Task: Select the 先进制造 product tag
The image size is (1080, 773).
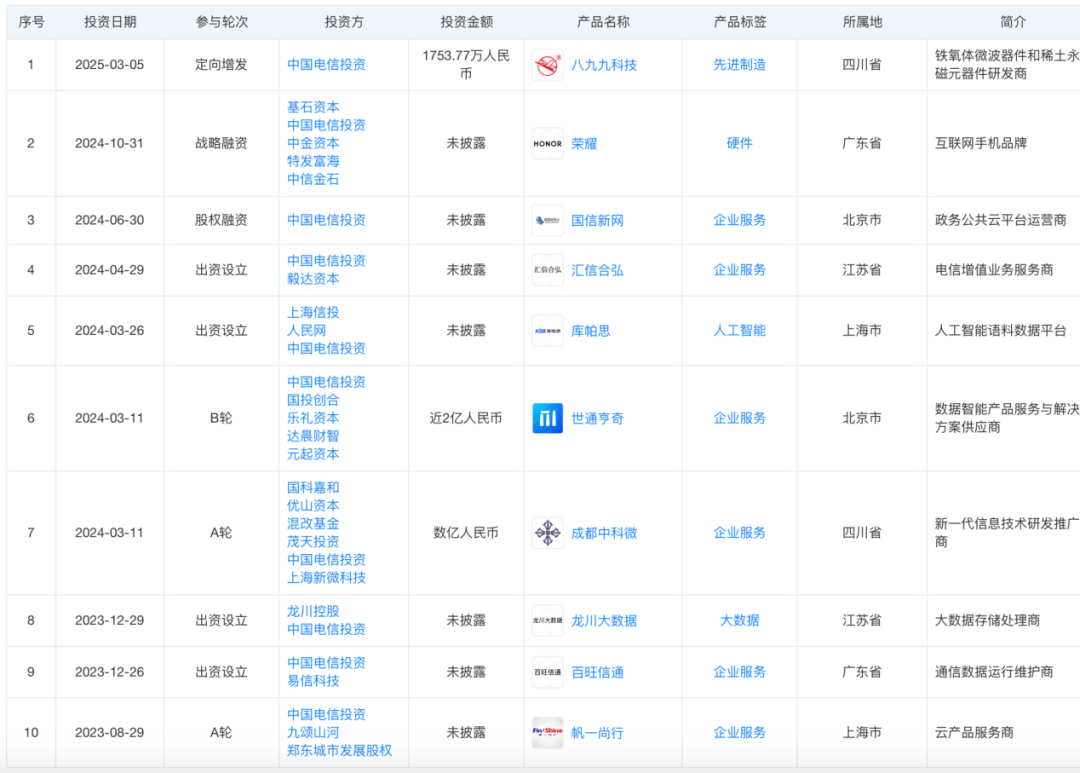Action: (739, 65)
